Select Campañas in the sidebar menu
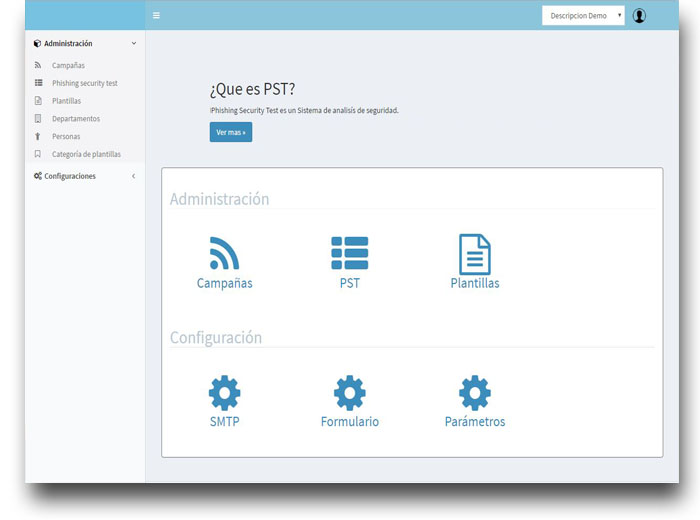This screenshot has width=700, height=520. pyautogui.click(x=68, y=66)
